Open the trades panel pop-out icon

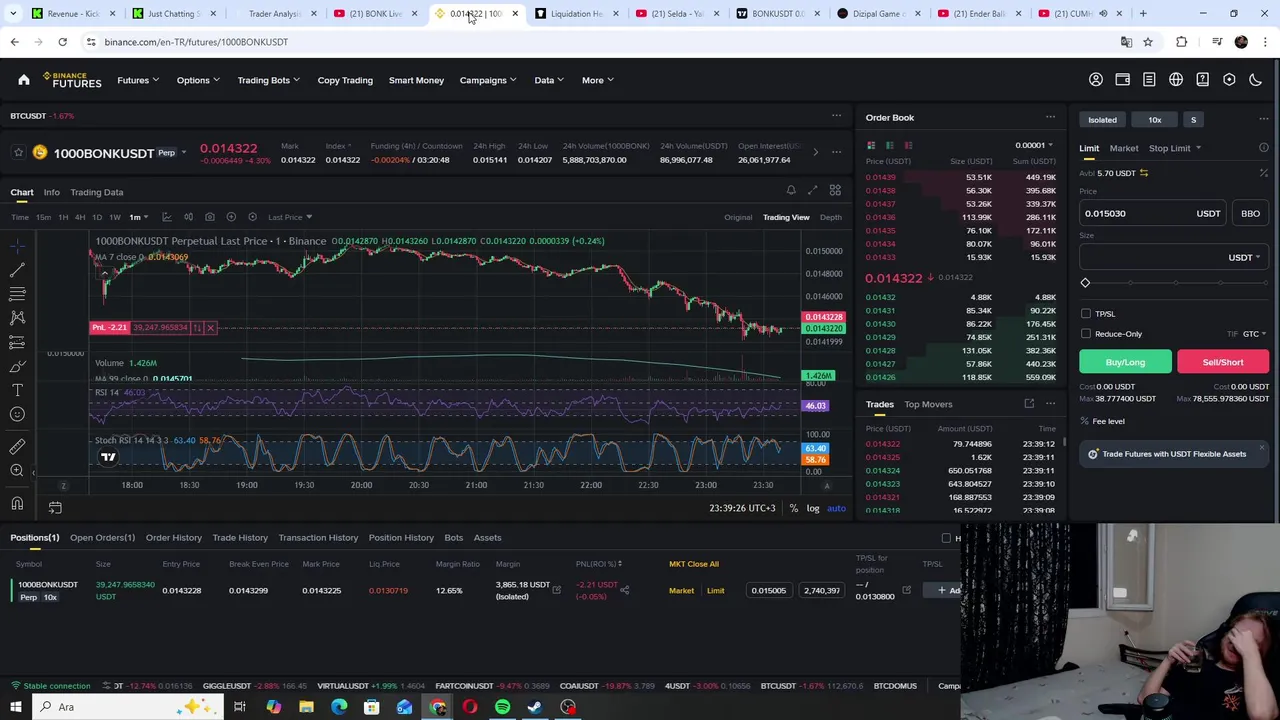(x=1029, y=404)
